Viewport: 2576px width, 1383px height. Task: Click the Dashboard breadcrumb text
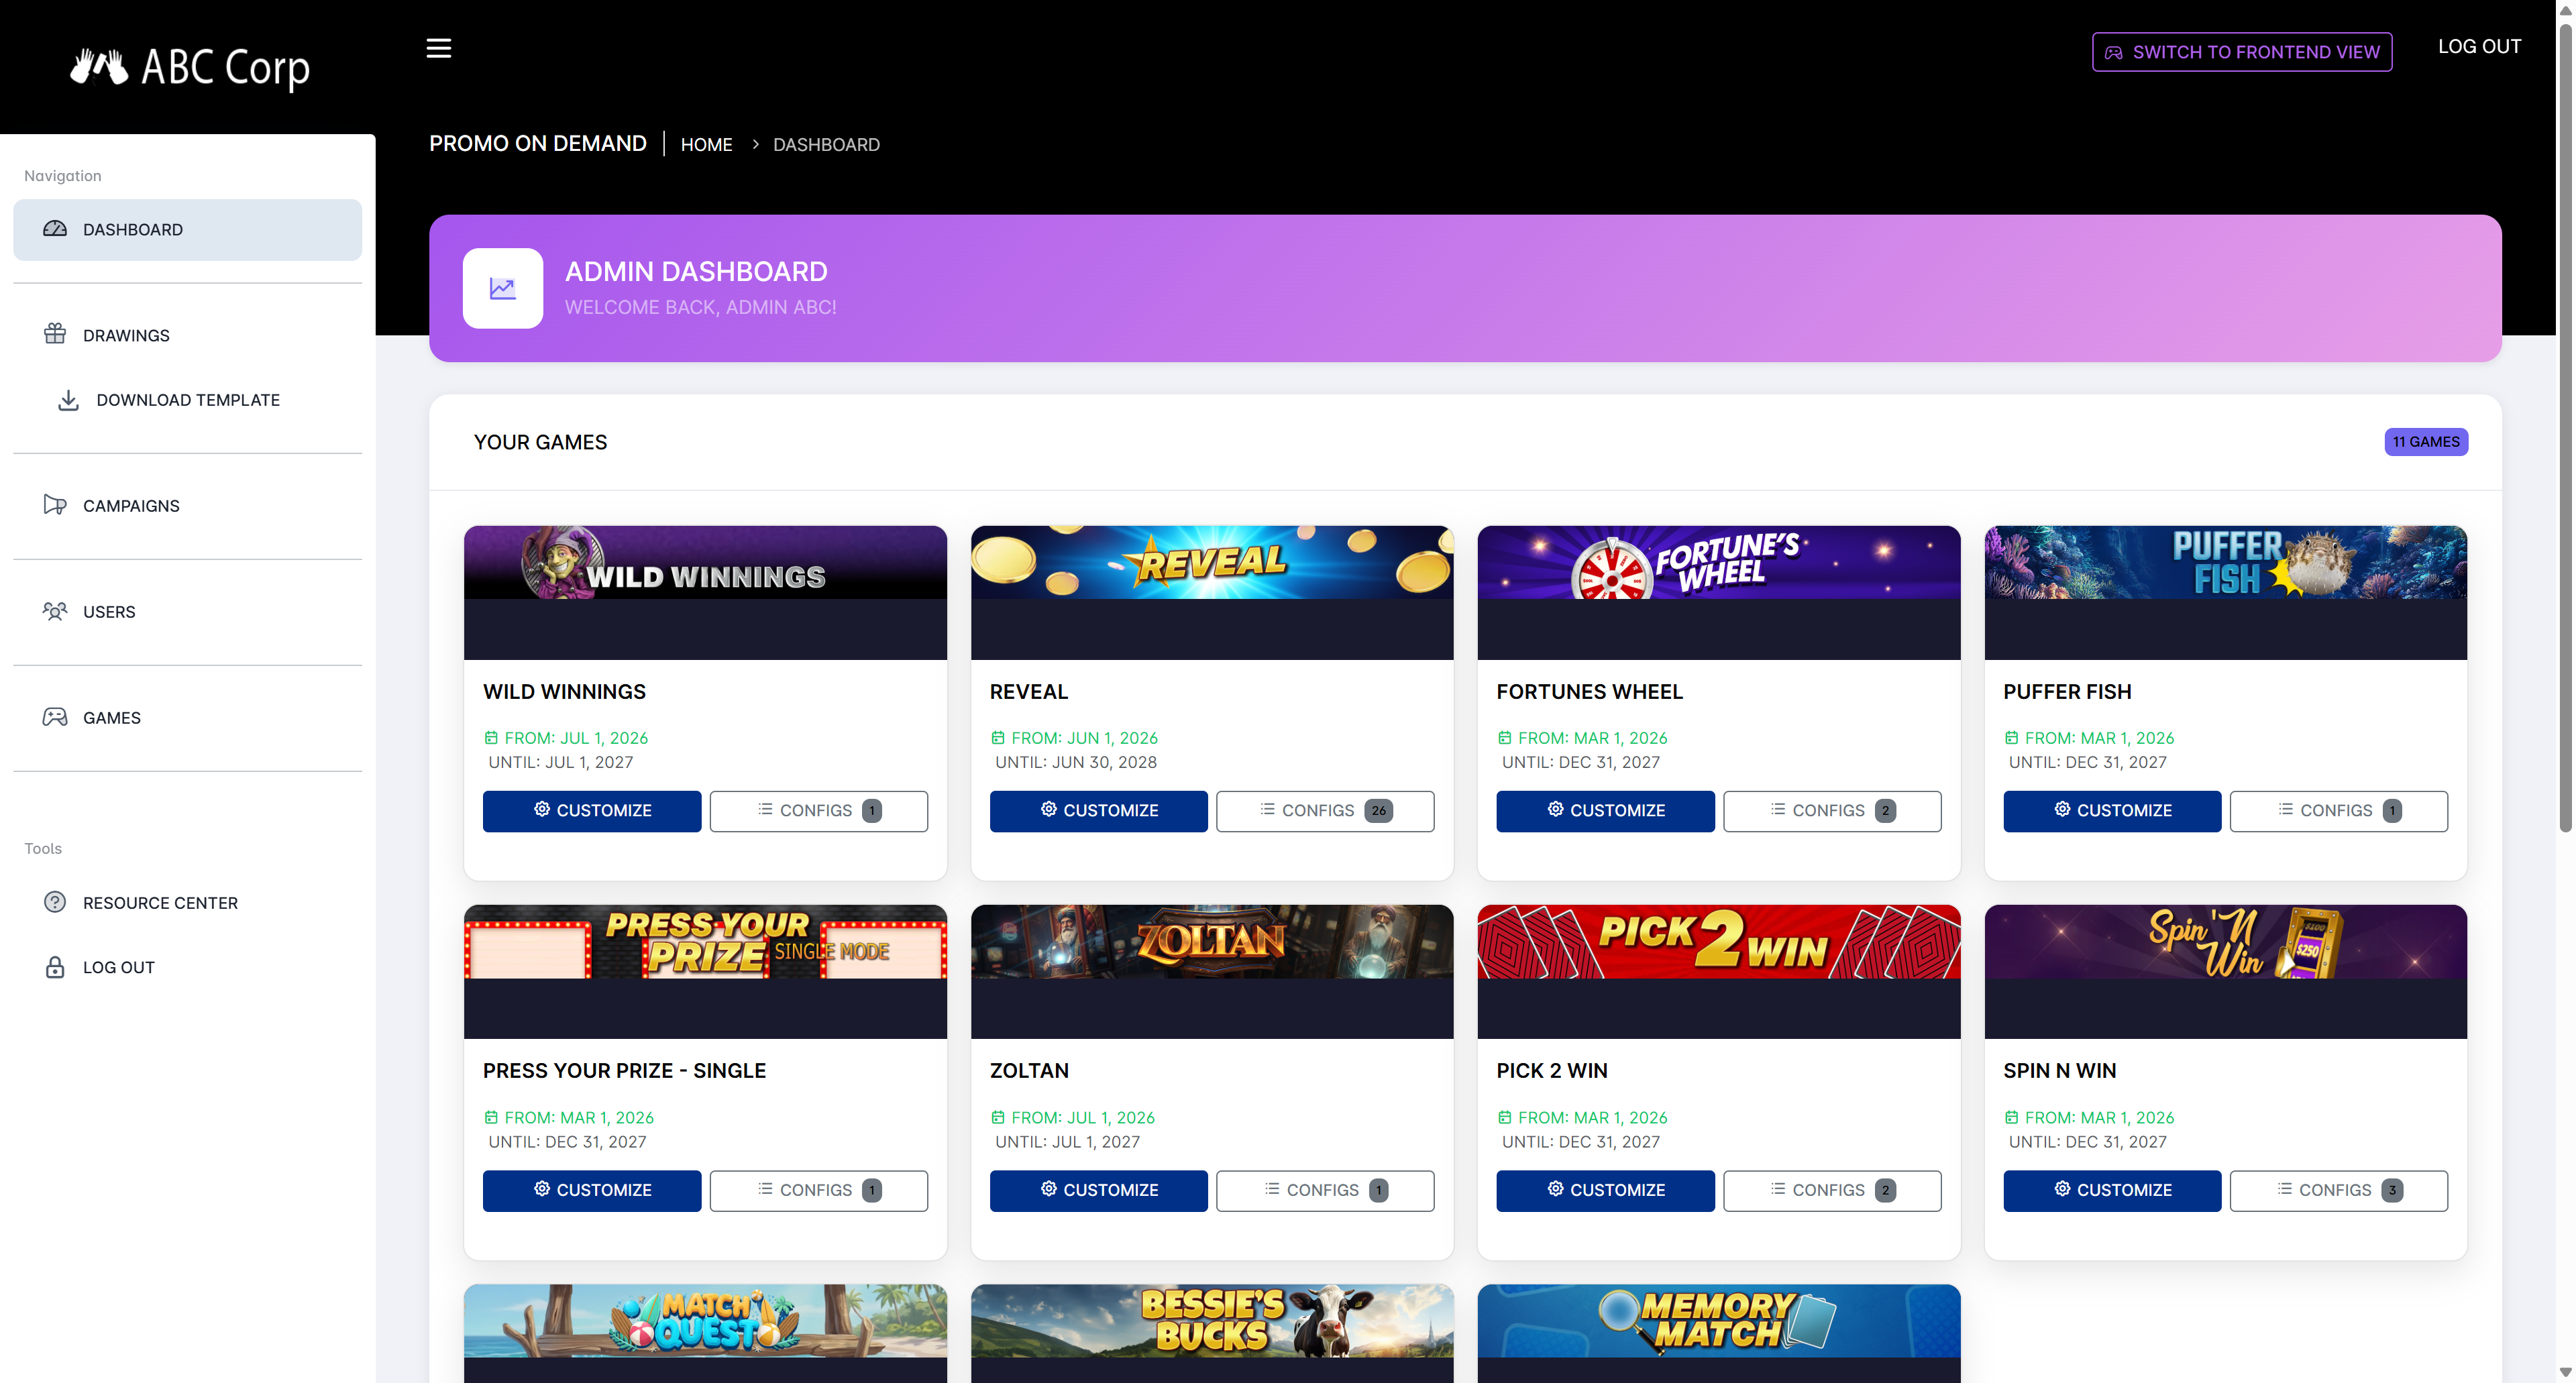pos(826,144)
